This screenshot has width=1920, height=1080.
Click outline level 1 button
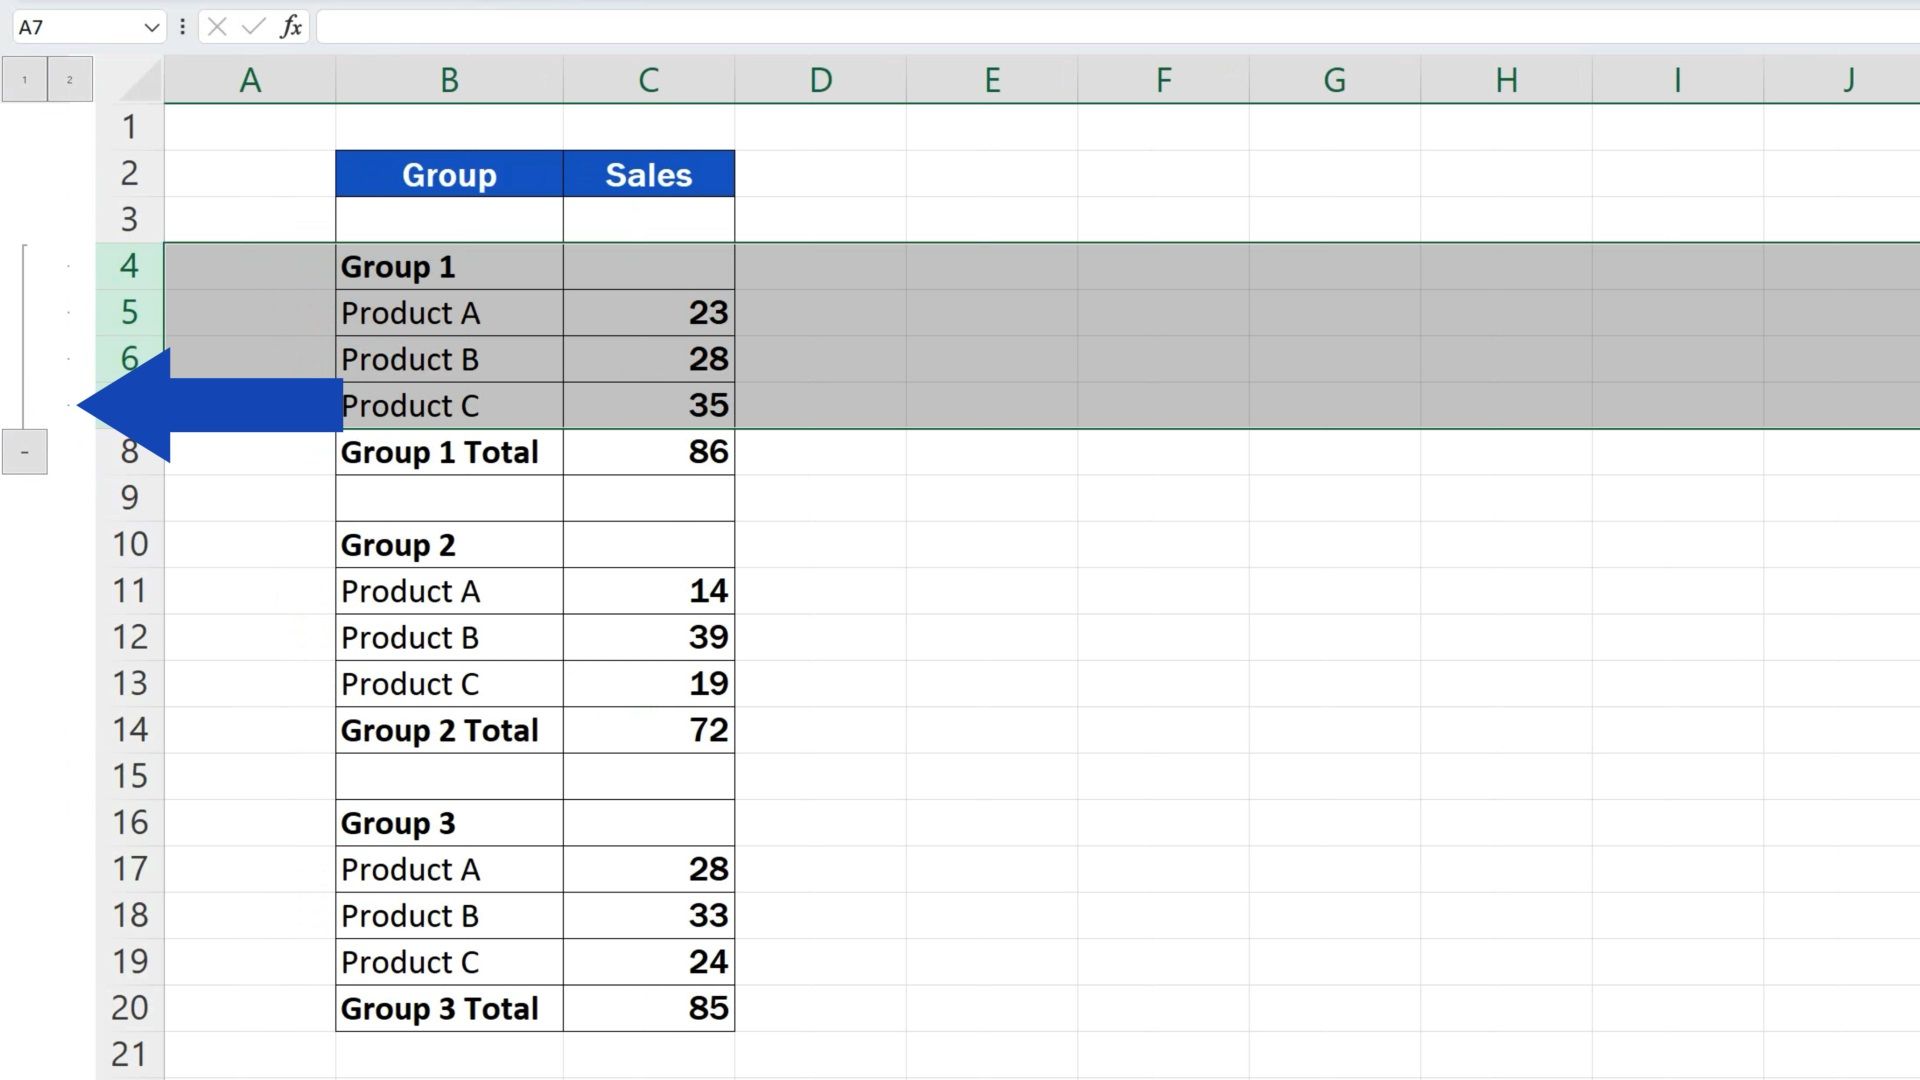(x=25, y=80)
